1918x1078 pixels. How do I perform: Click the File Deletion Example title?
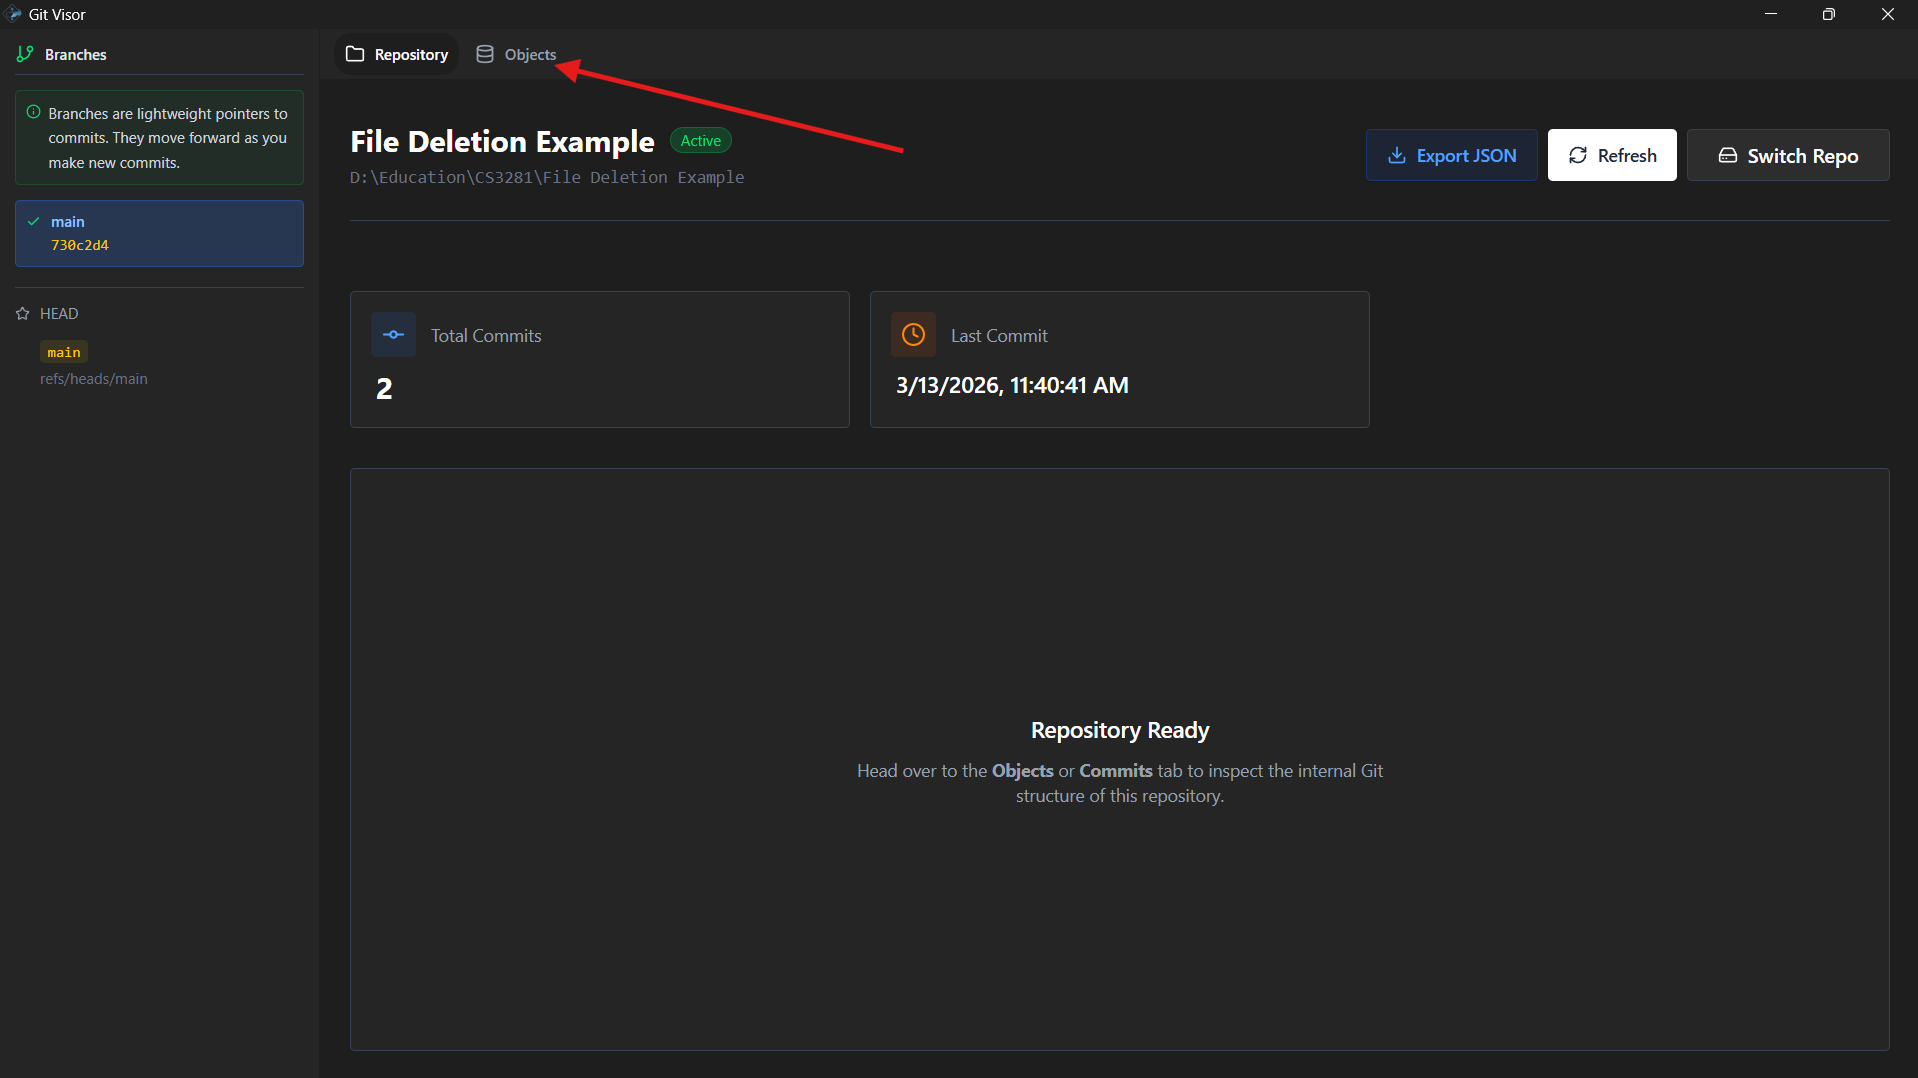(502, 142)
